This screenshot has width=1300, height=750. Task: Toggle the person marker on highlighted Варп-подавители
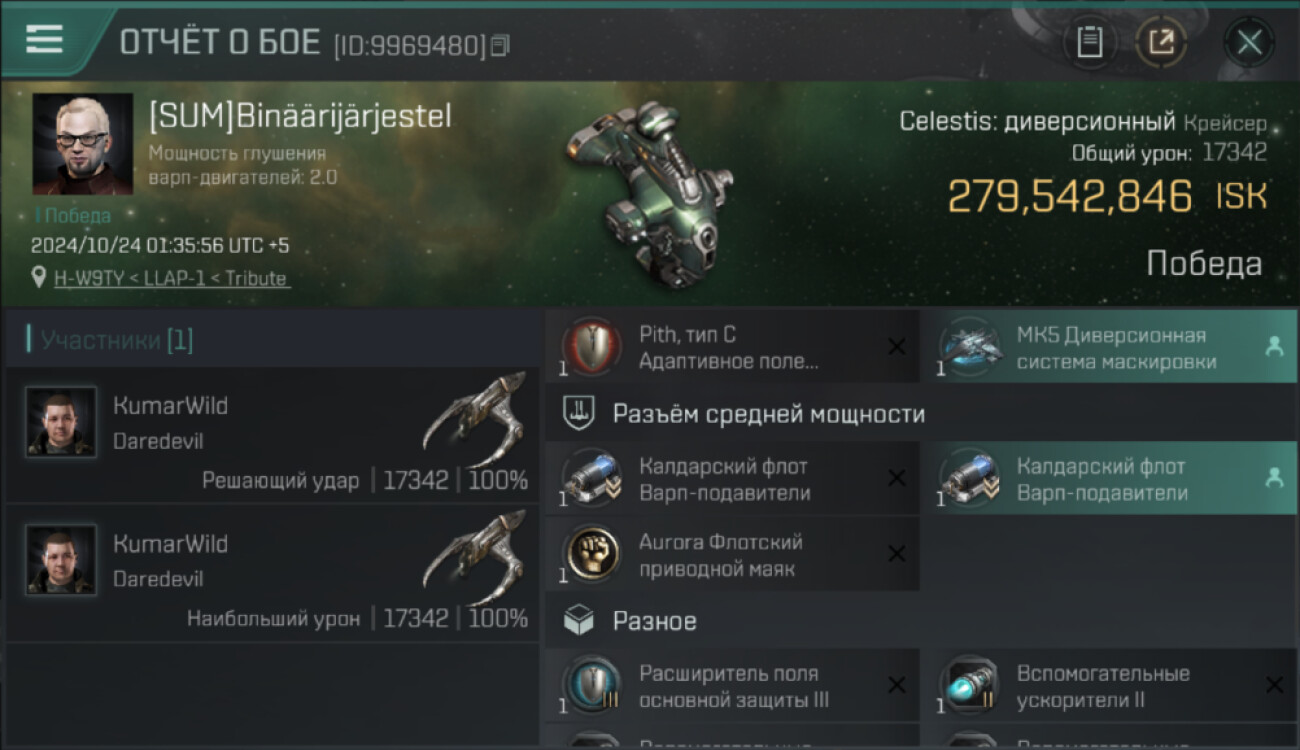click(x=1274, y=478)
